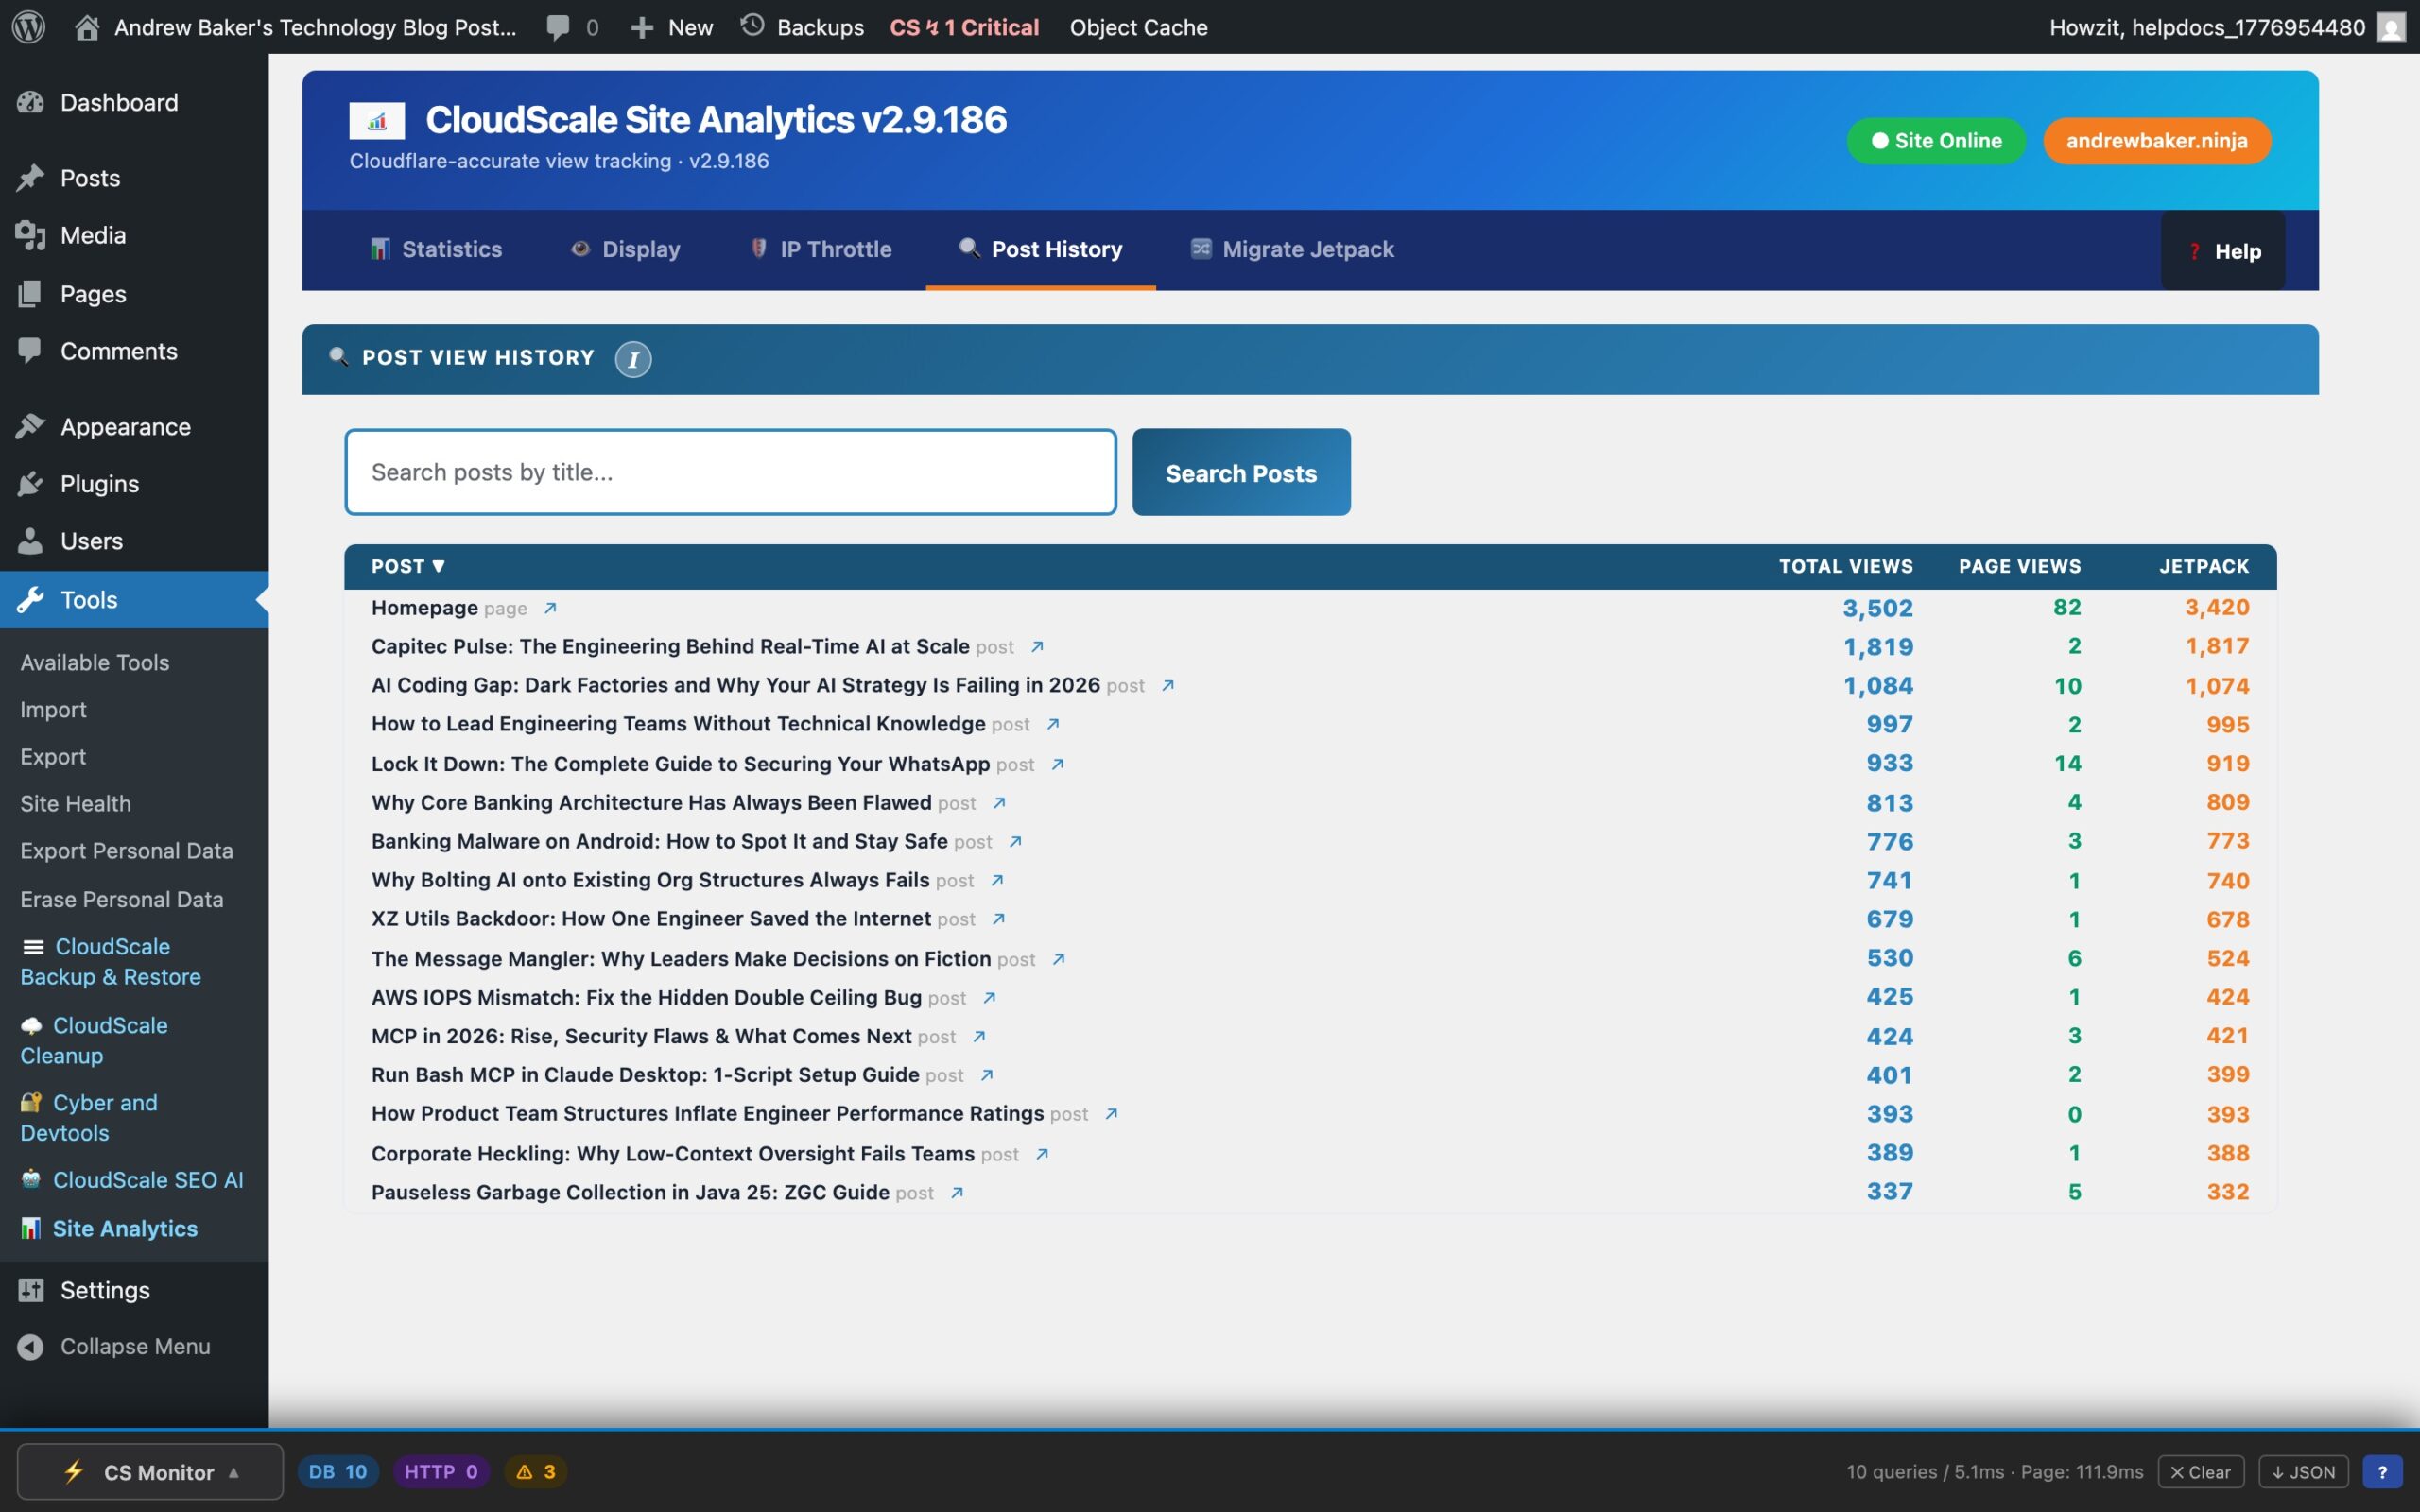Open Backups via the history icon
The height and width of the screenshot is (1512, 2420).
[752, 27]
